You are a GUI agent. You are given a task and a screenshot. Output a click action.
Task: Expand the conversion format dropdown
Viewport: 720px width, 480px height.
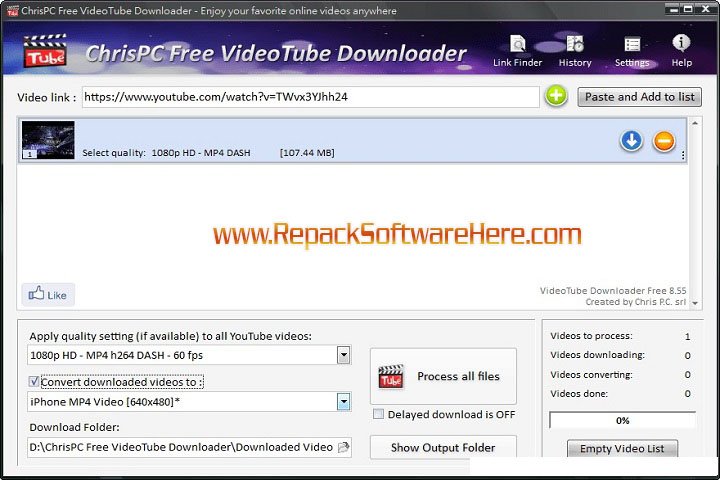tap(343, 402)
